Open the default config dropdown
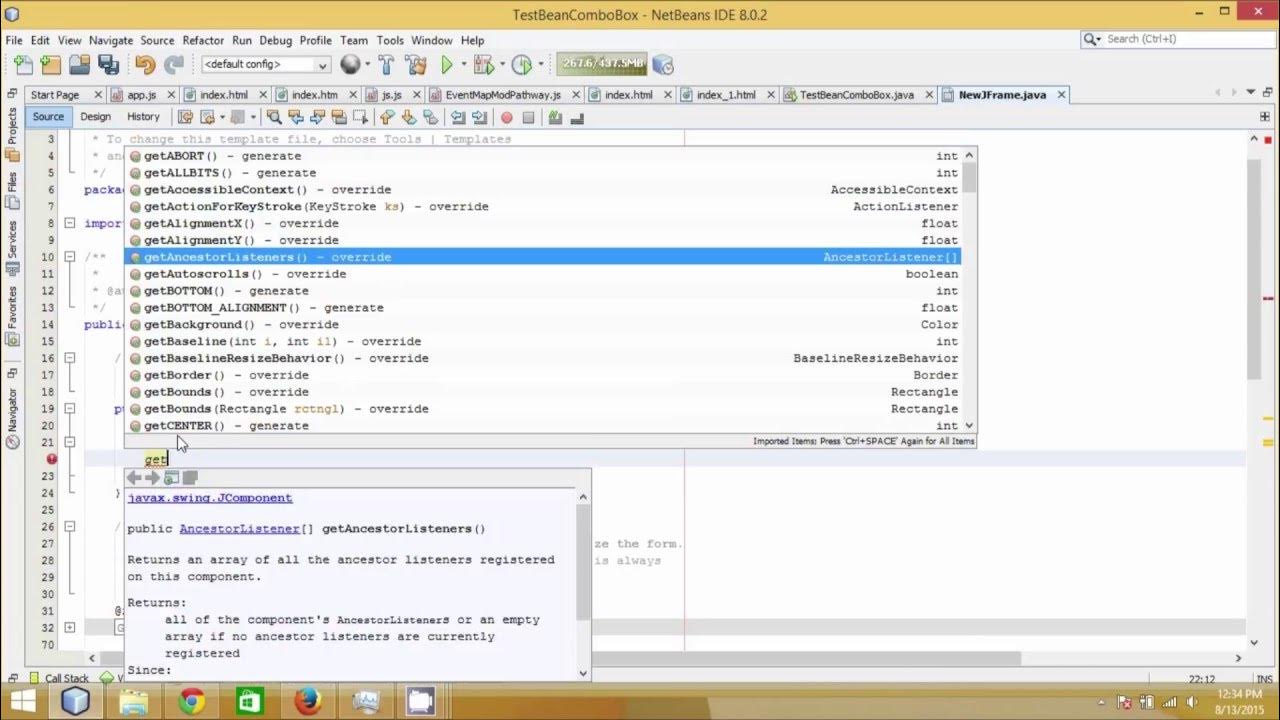This screenshot has width=1280, height=720. click(265, 65)
